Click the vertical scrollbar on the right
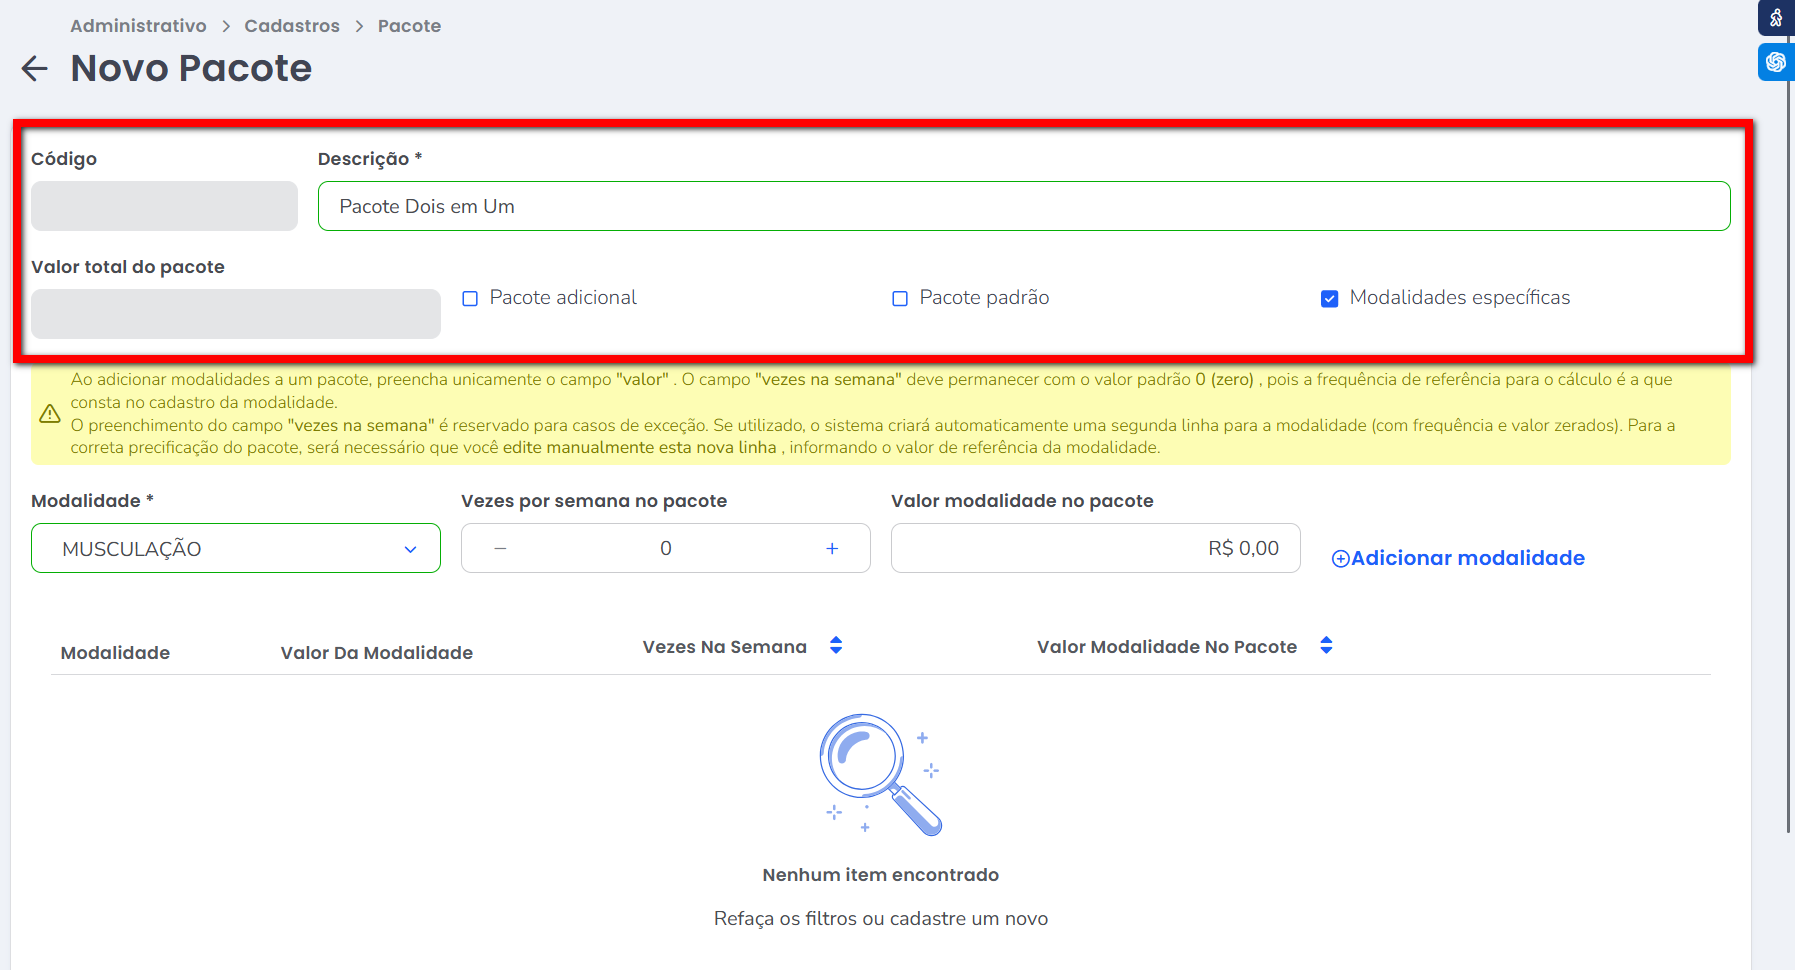 point(1788,450)
